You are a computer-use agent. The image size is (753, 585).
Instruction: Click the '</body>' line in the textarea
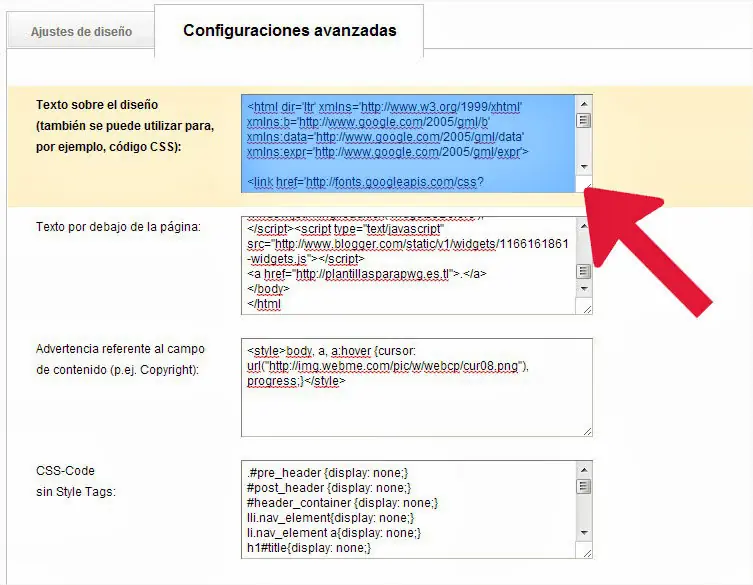coord(268,289)
